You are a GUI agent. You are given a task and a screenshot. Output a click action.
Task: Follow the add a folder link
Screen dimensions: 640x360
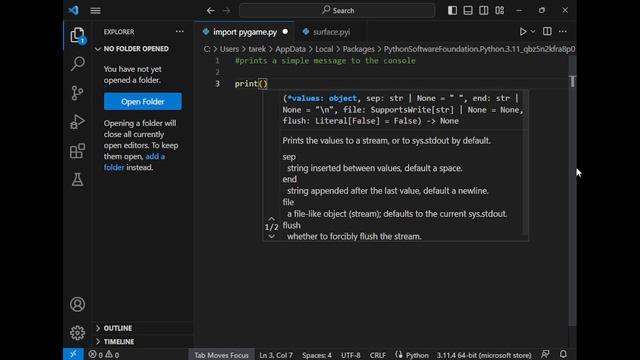(x=134, y=162)
